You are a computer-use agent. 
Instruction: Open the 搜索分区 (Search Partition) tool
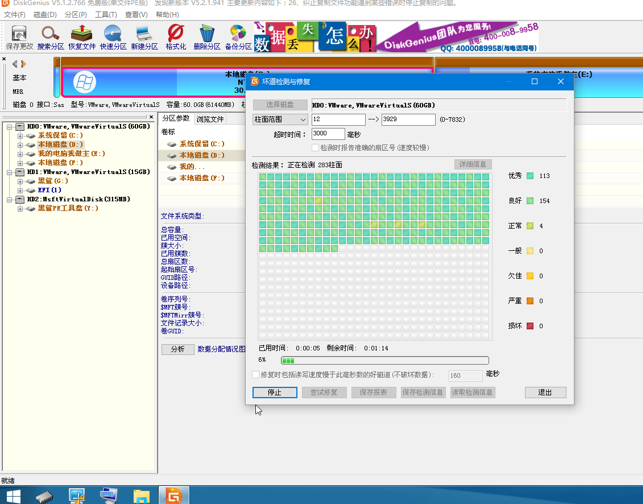coord(50,38)
